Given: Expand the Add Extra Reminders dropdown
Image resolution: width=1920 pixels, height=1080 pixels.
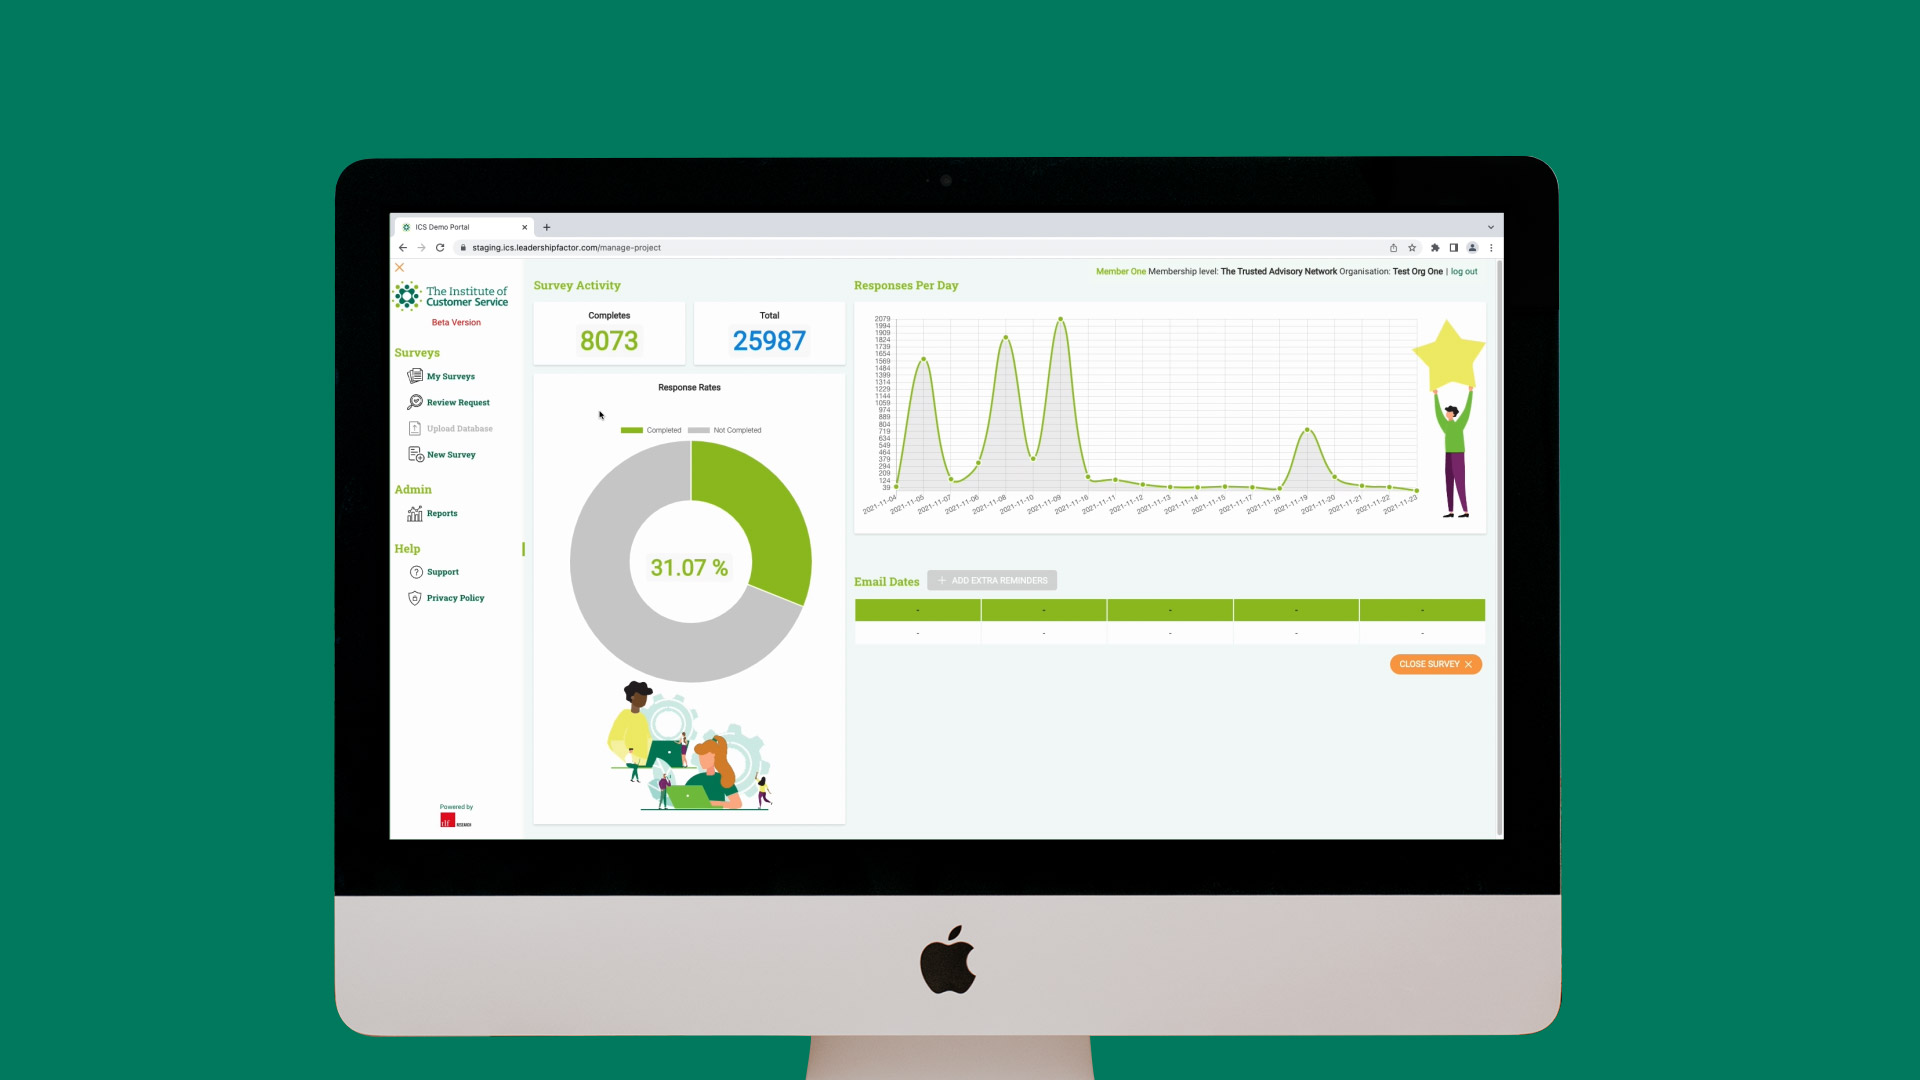Looking at the screenshot, I should [992, 580].
